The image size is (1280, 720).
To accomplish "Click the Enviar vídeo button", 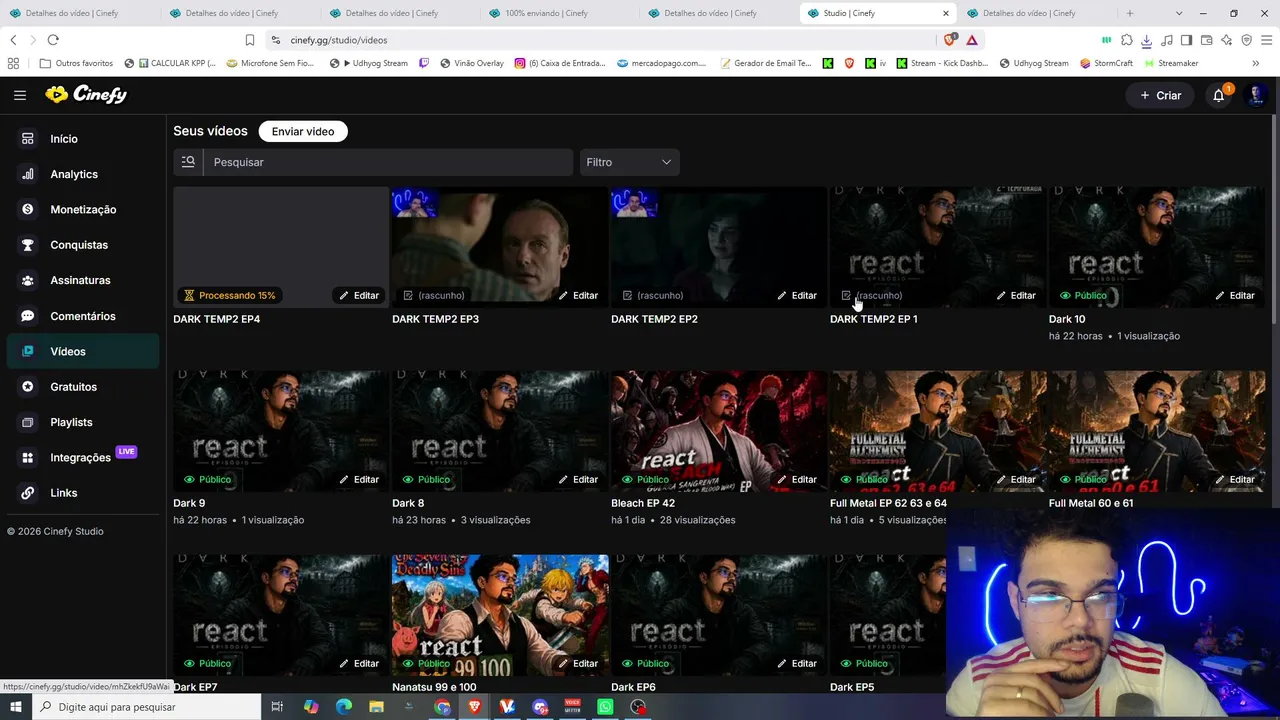I will tap(303, 131).
